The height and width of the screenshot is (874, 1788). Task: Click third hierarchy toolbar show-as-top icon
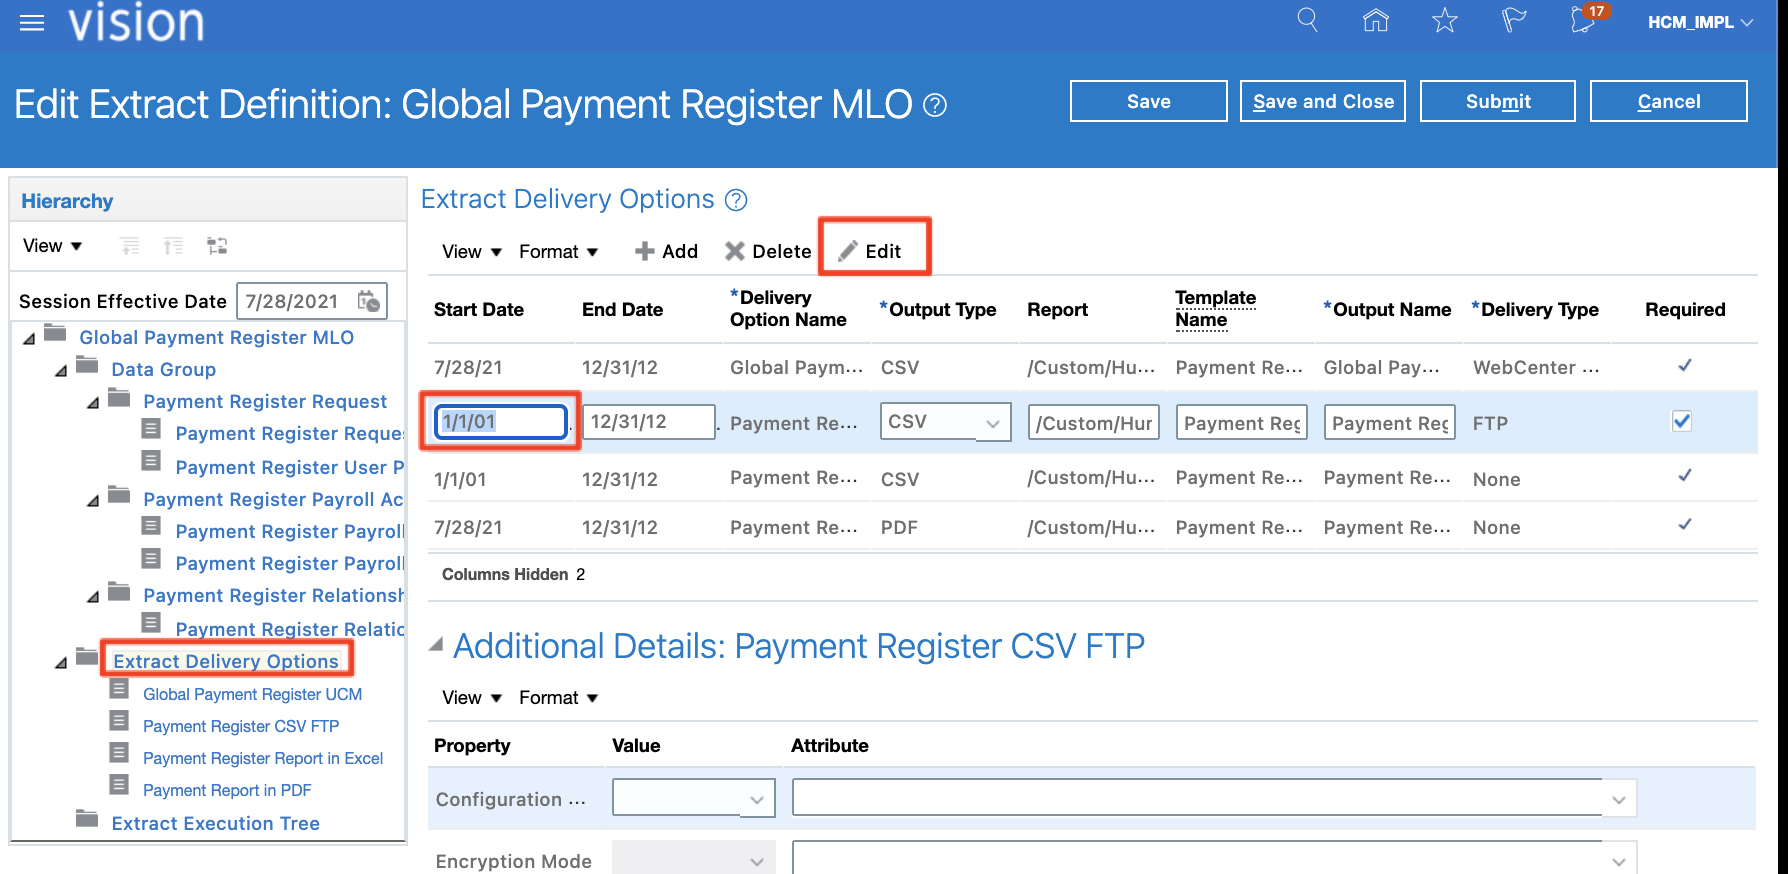pos(217,246)
